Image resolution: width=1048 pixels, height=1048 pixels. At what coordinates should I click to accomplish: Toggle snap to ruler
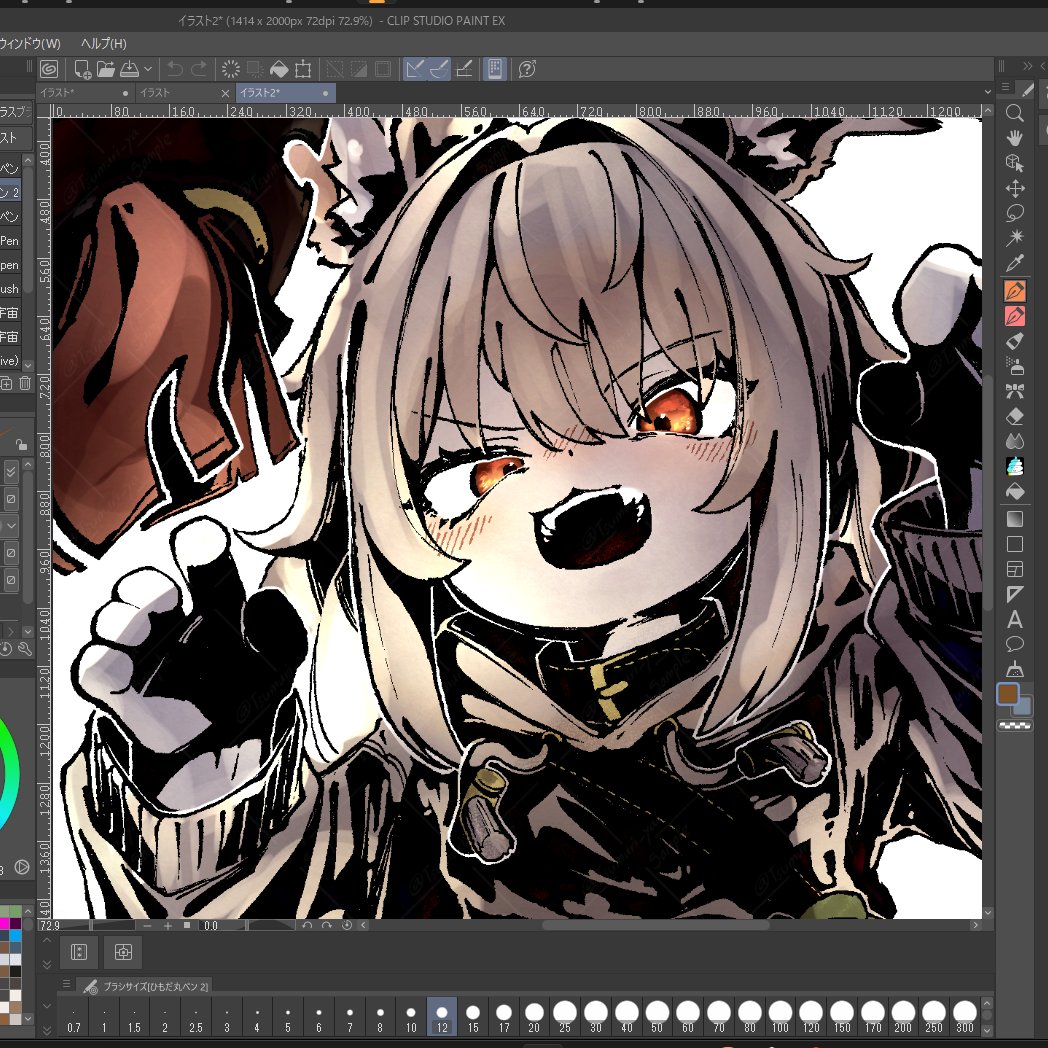click(415, 69)
